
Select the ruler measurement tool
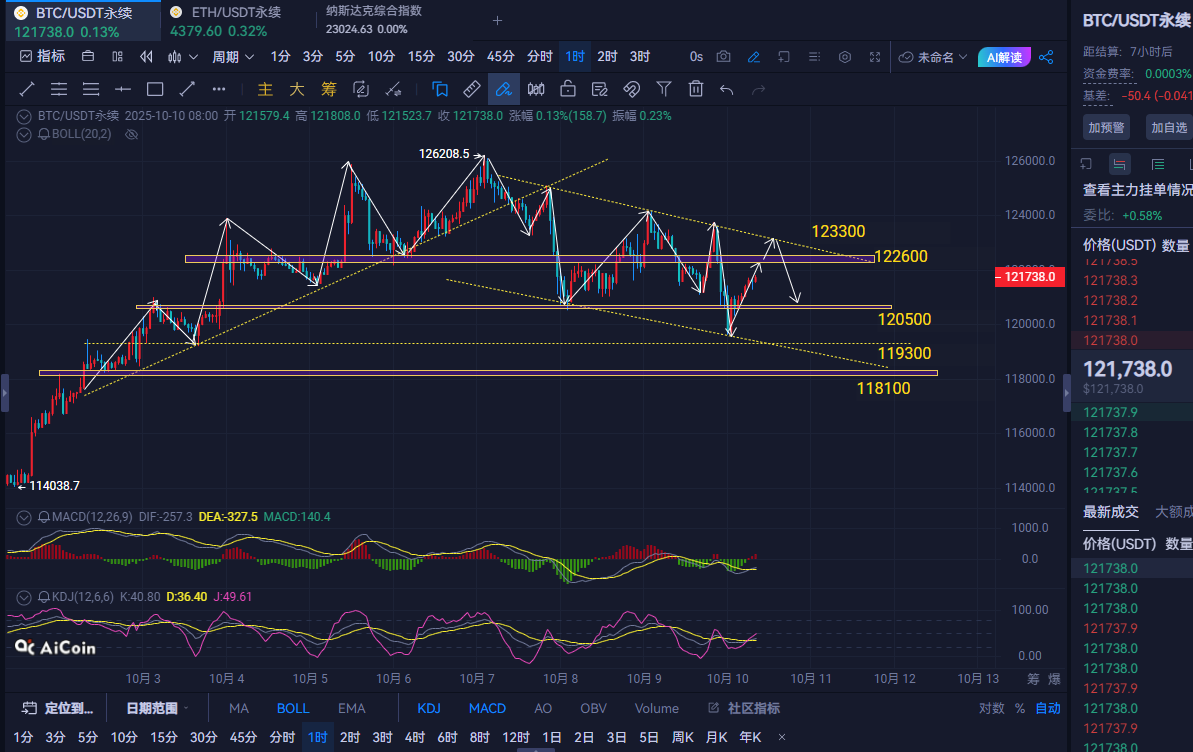472,89
